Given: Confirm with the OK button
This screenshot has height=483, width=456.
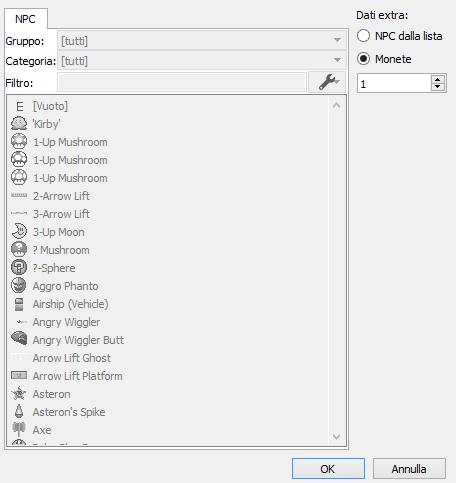Looking at the screenshot, I should pyautogui.click(x=328, y=469).
